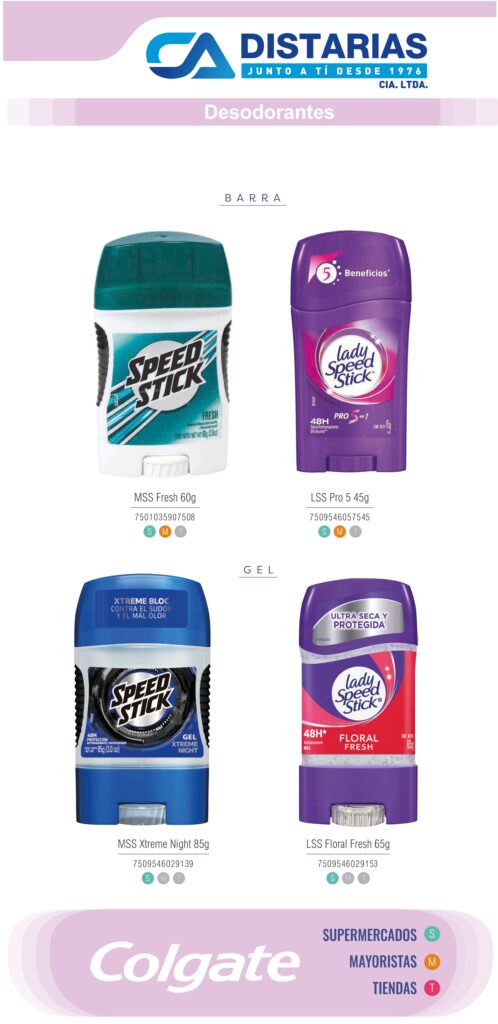Click the green S badge under MSS Fresh

[149, 532]
